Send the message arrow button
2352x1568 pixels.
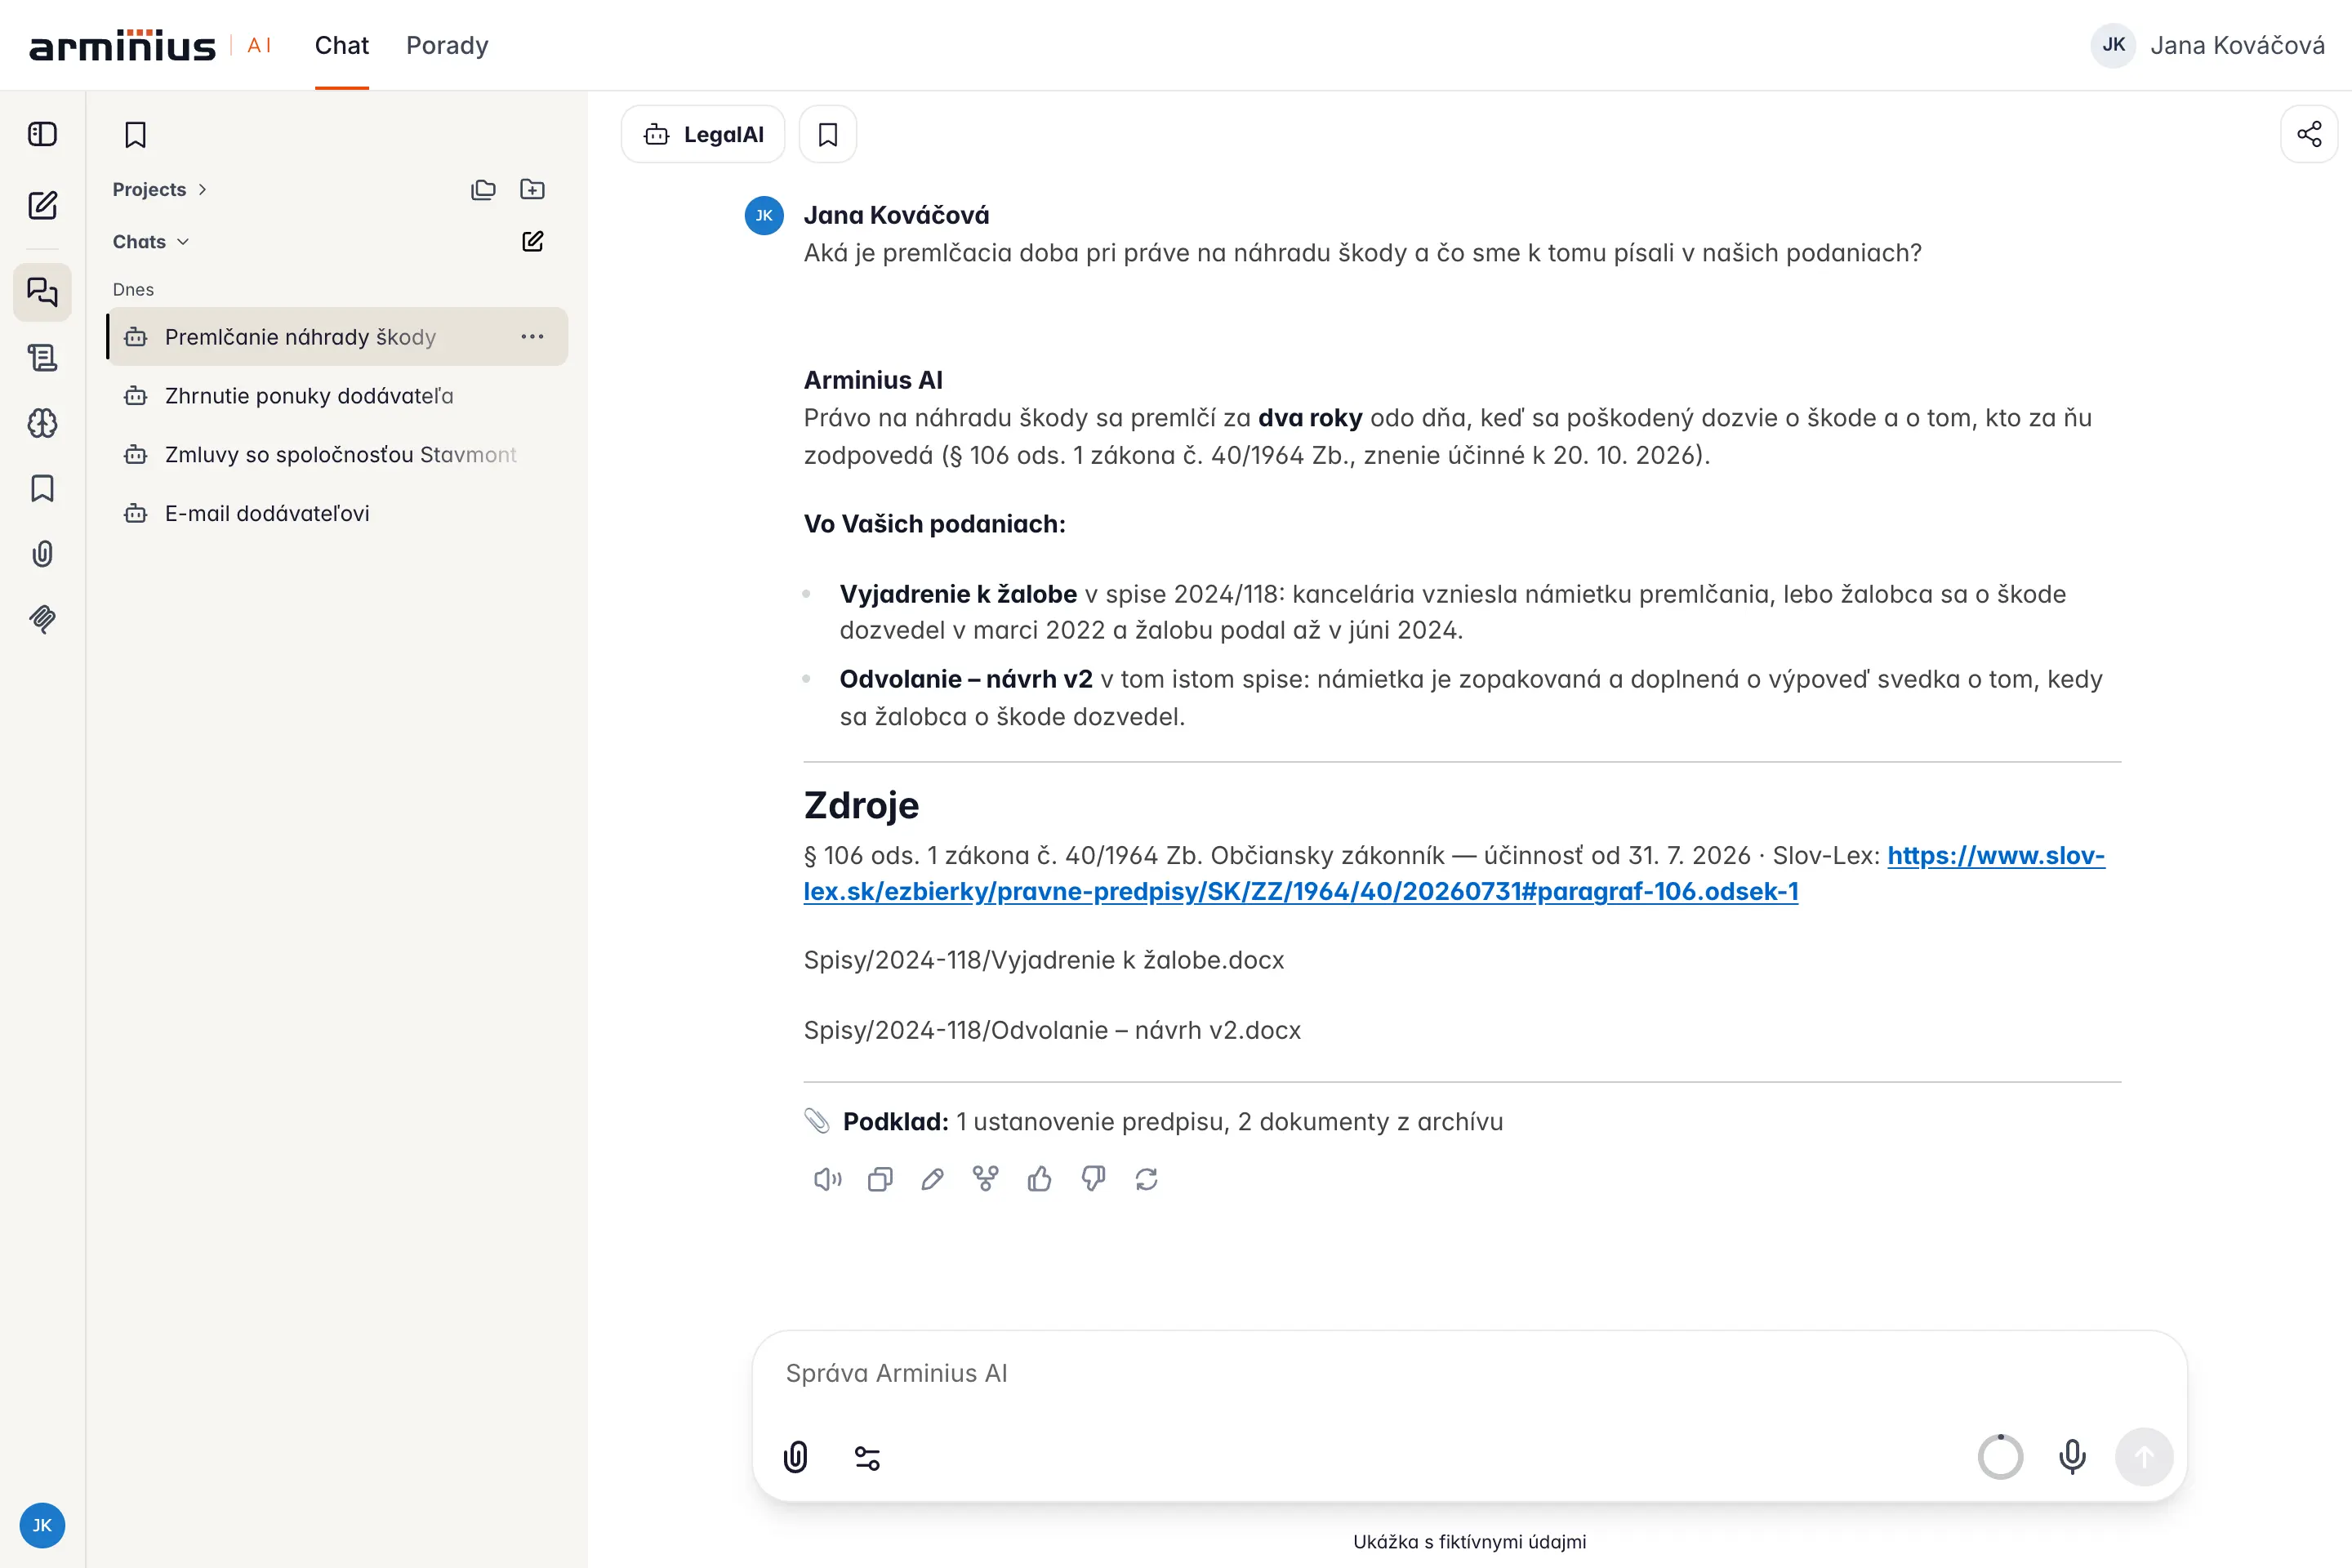2144,1457
